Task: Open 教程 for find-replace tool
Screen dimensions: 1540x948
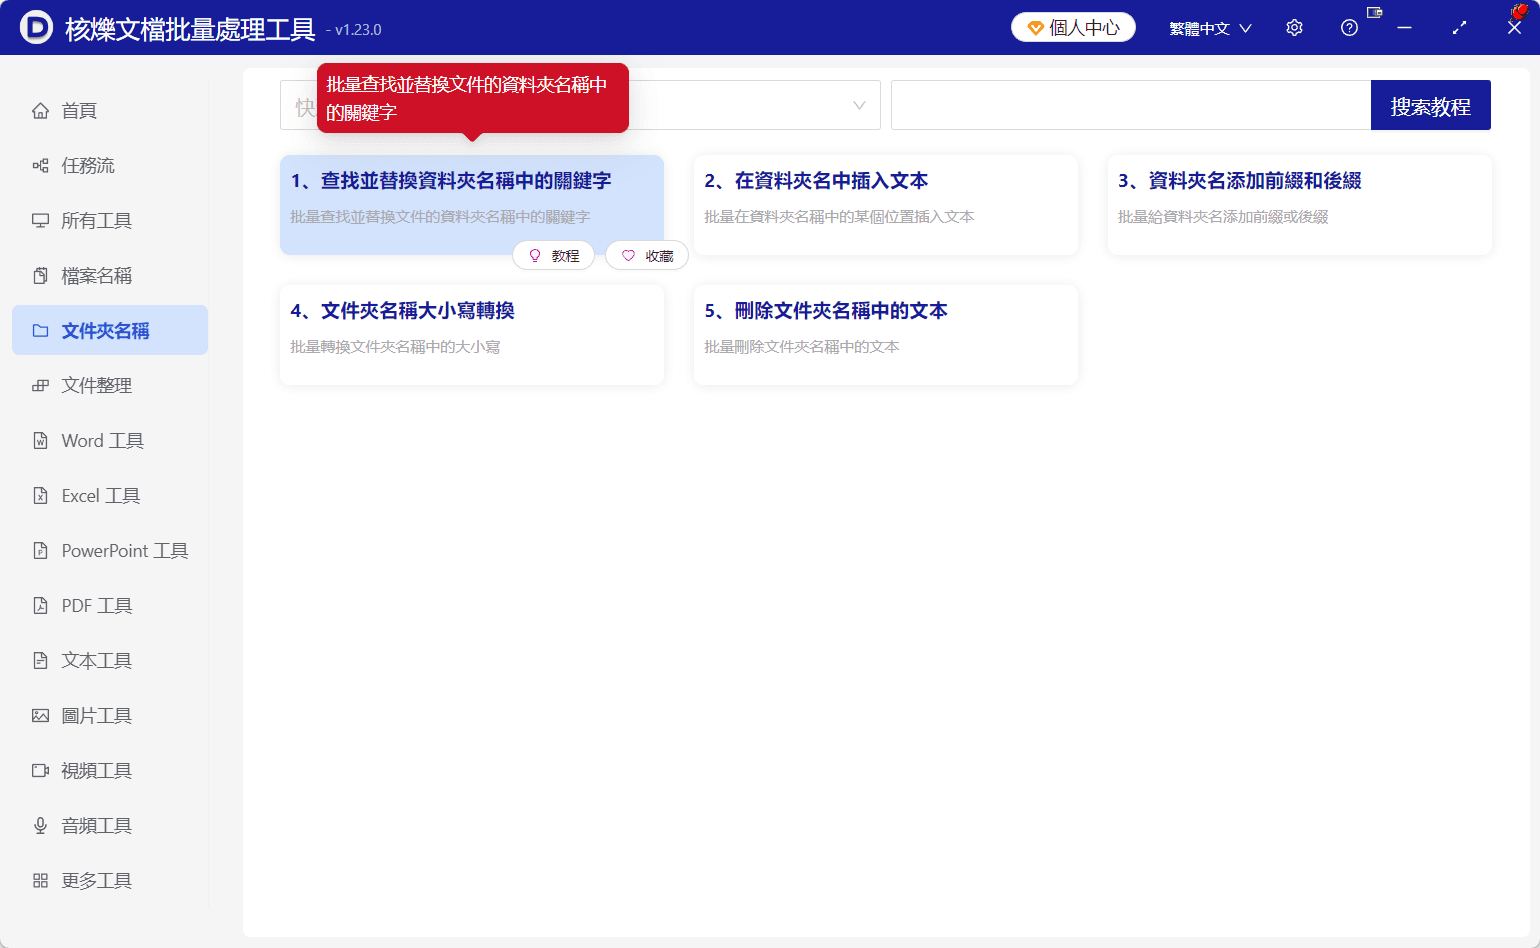Action: point(553,256)
